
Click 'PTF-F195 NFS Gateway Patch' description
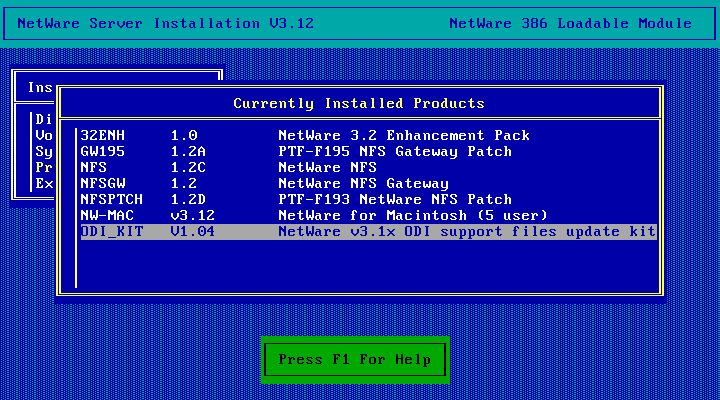coord(395,152)
